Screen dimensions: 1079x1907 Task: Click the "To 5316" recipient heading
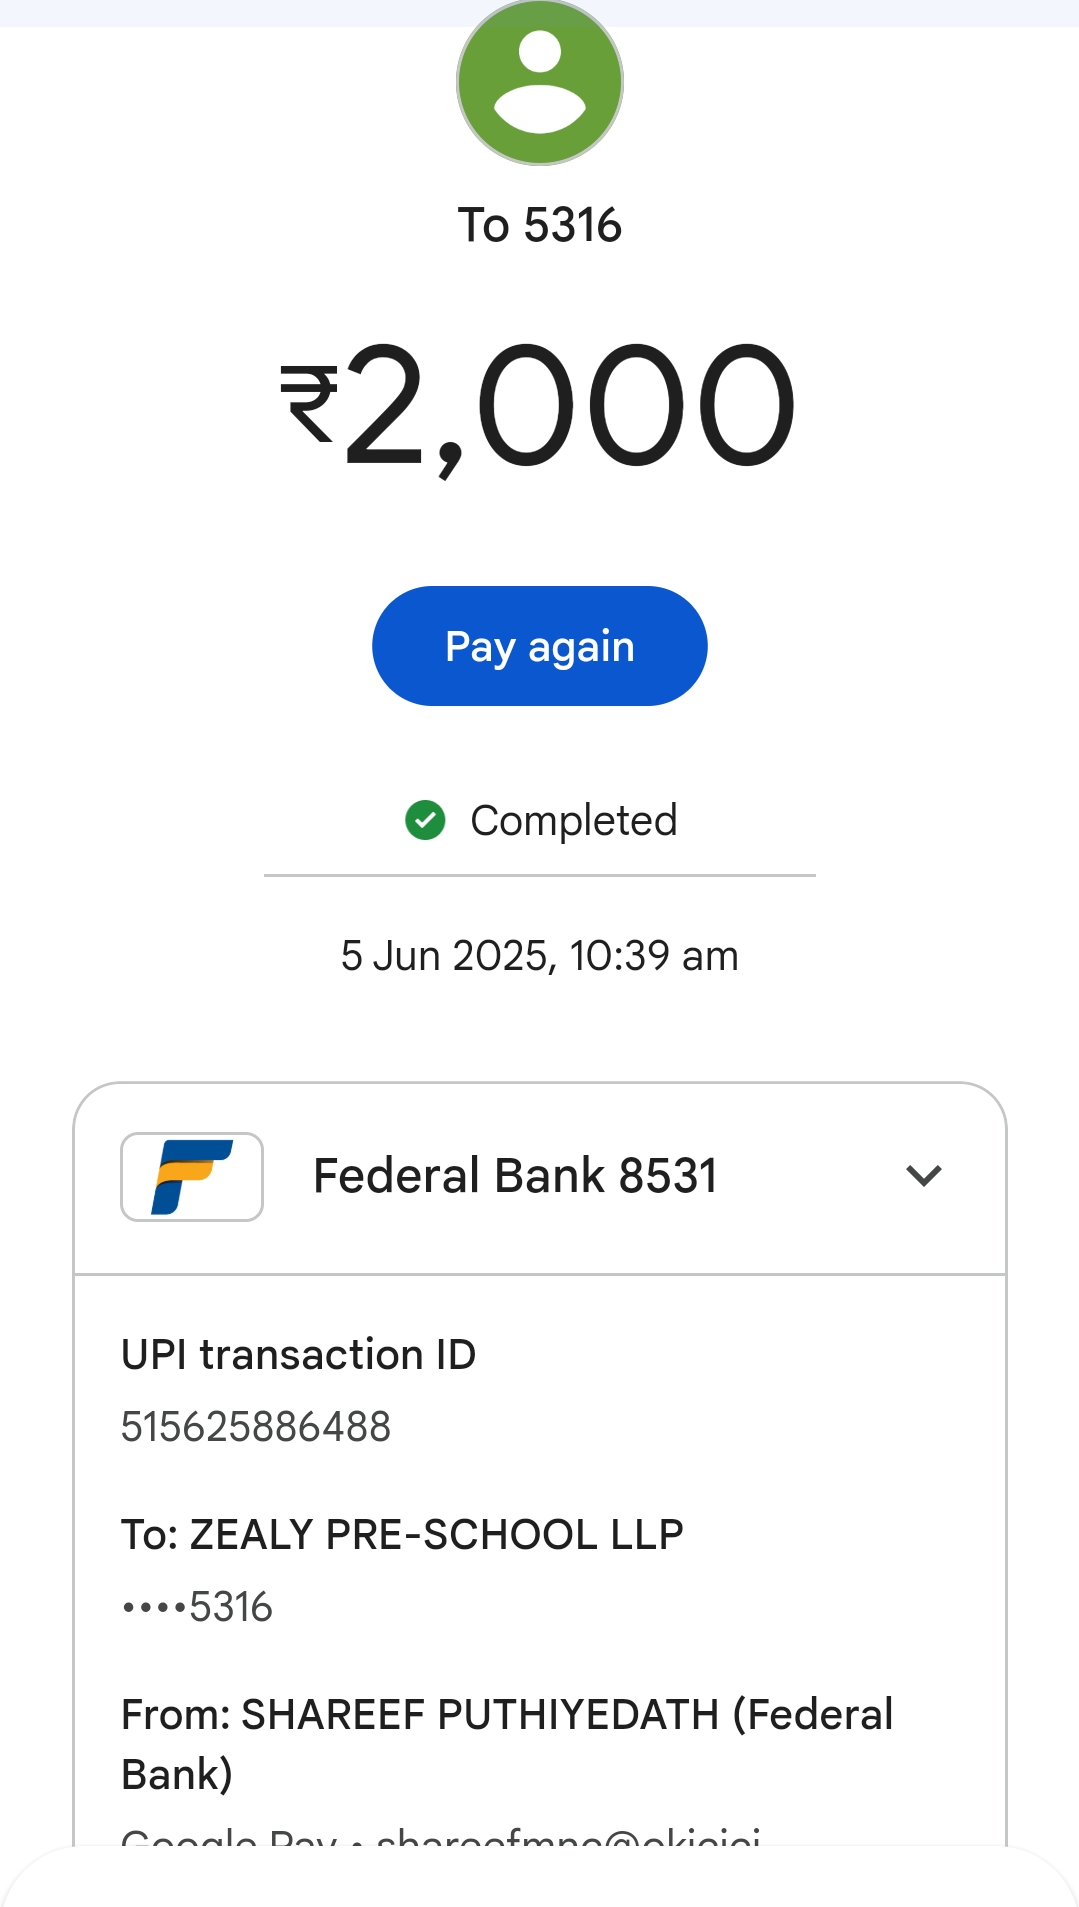540,225
